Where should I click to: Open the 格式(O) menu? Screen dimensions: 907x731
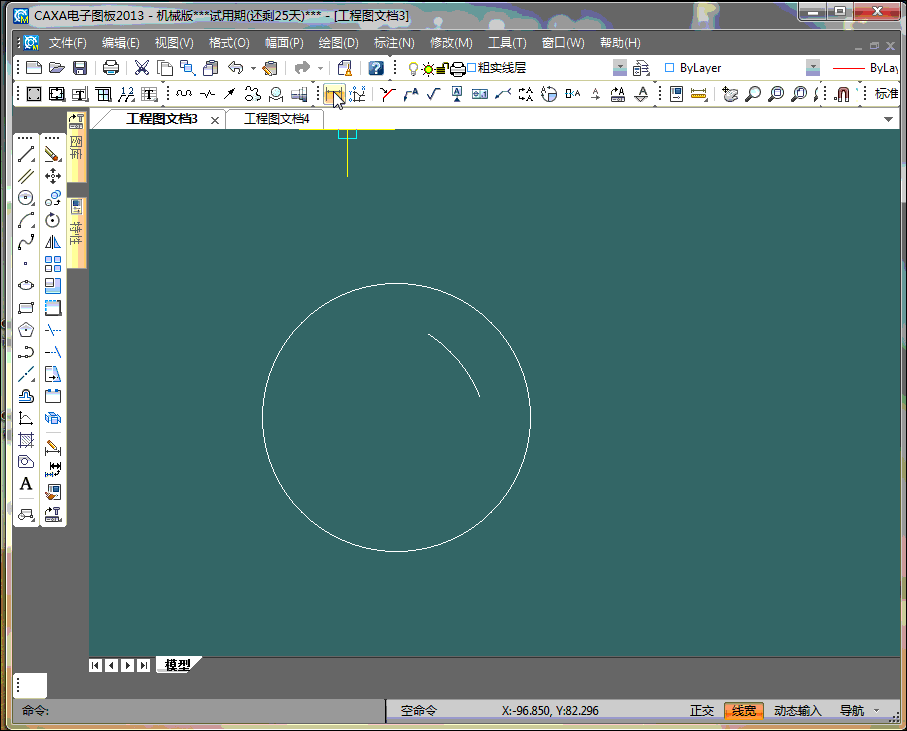(x=229, y=43)
